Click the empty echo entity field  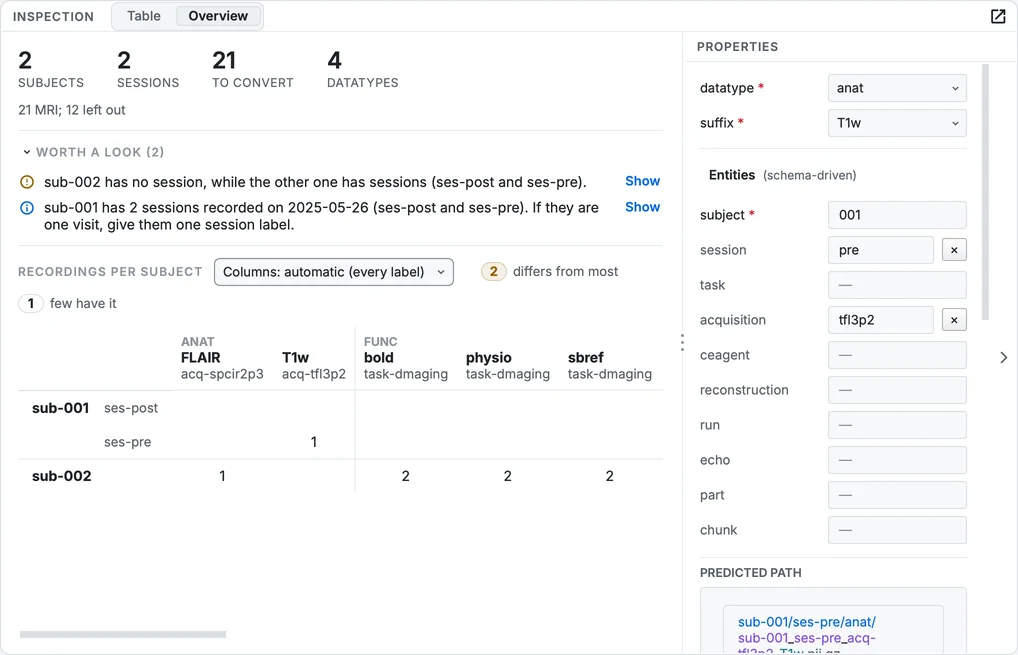897,460
